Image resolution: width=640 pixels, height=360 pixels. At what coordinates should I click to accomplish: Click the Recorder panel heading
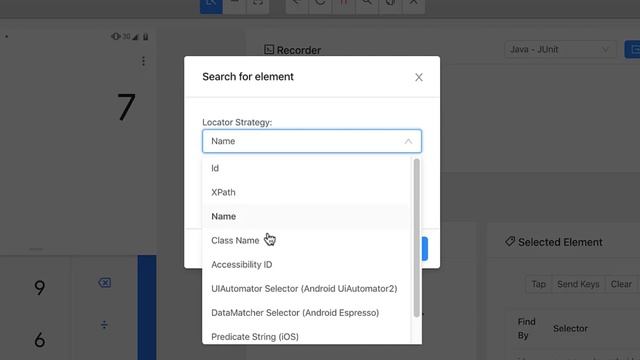292,50
